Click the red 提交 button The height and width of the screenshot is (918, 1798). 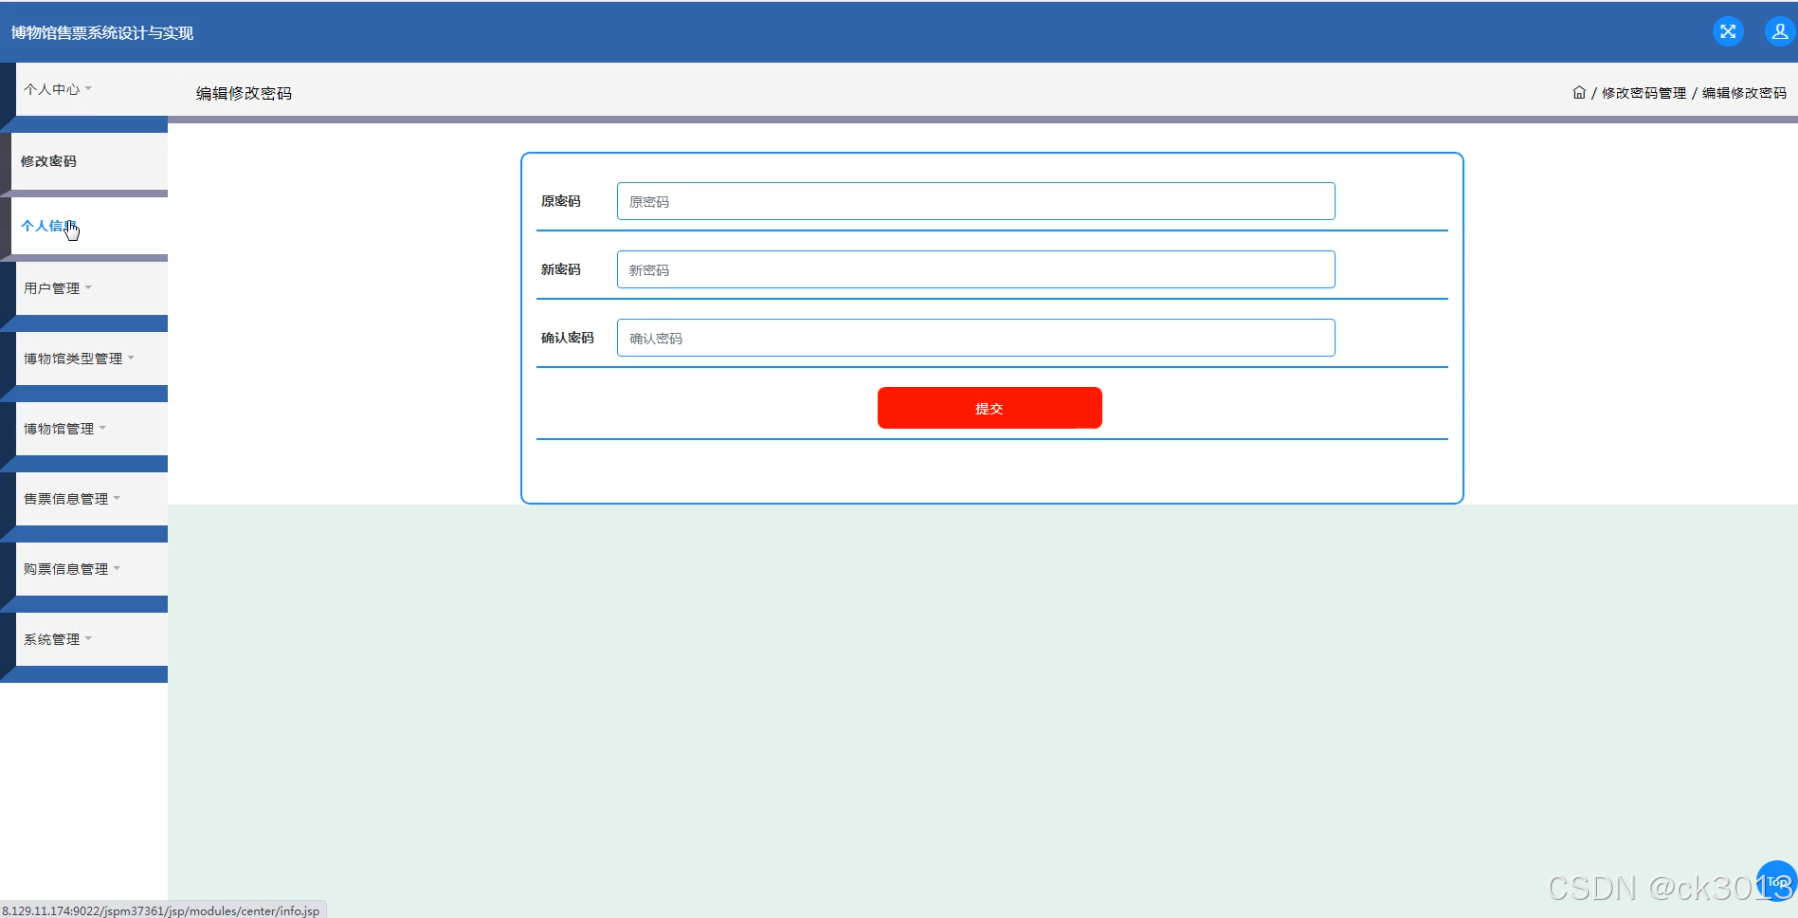click(990, 408)
